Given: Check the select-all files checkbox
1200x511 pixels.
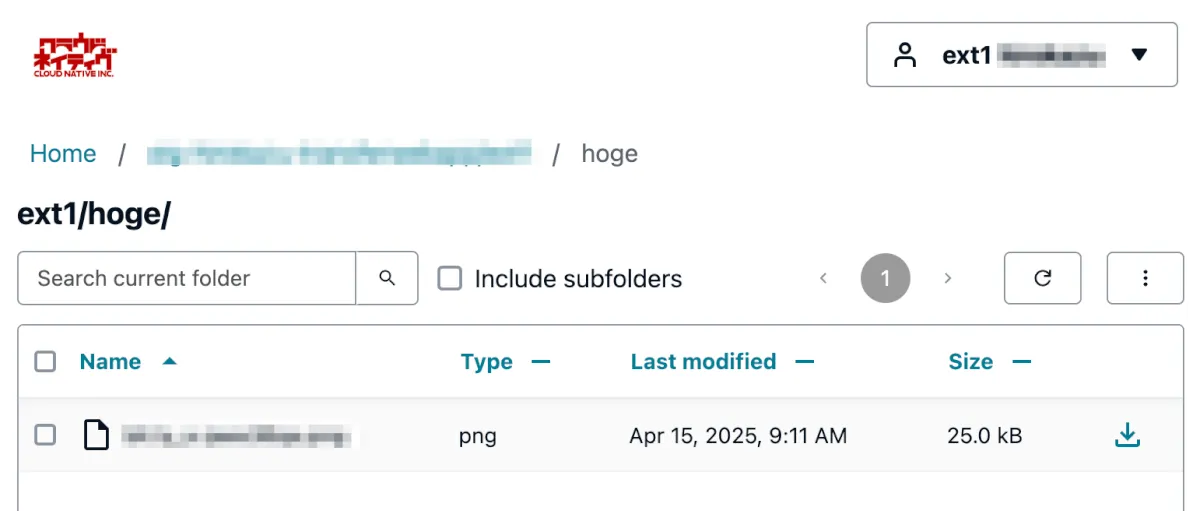Looking at the screenshot, I should pos(45,361).
